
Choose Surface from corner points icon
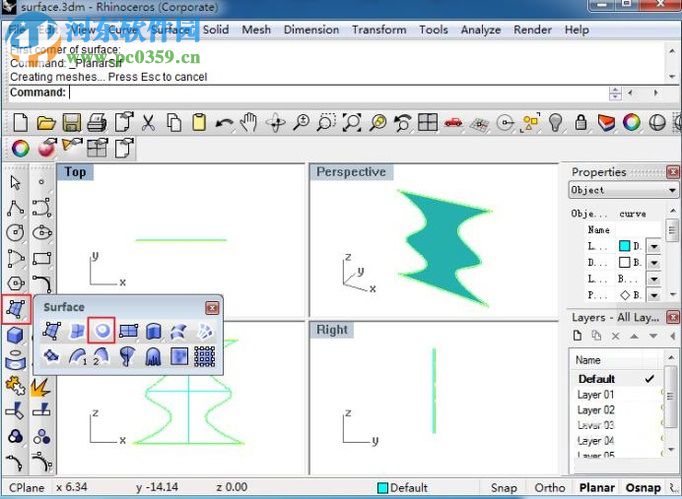52,331
